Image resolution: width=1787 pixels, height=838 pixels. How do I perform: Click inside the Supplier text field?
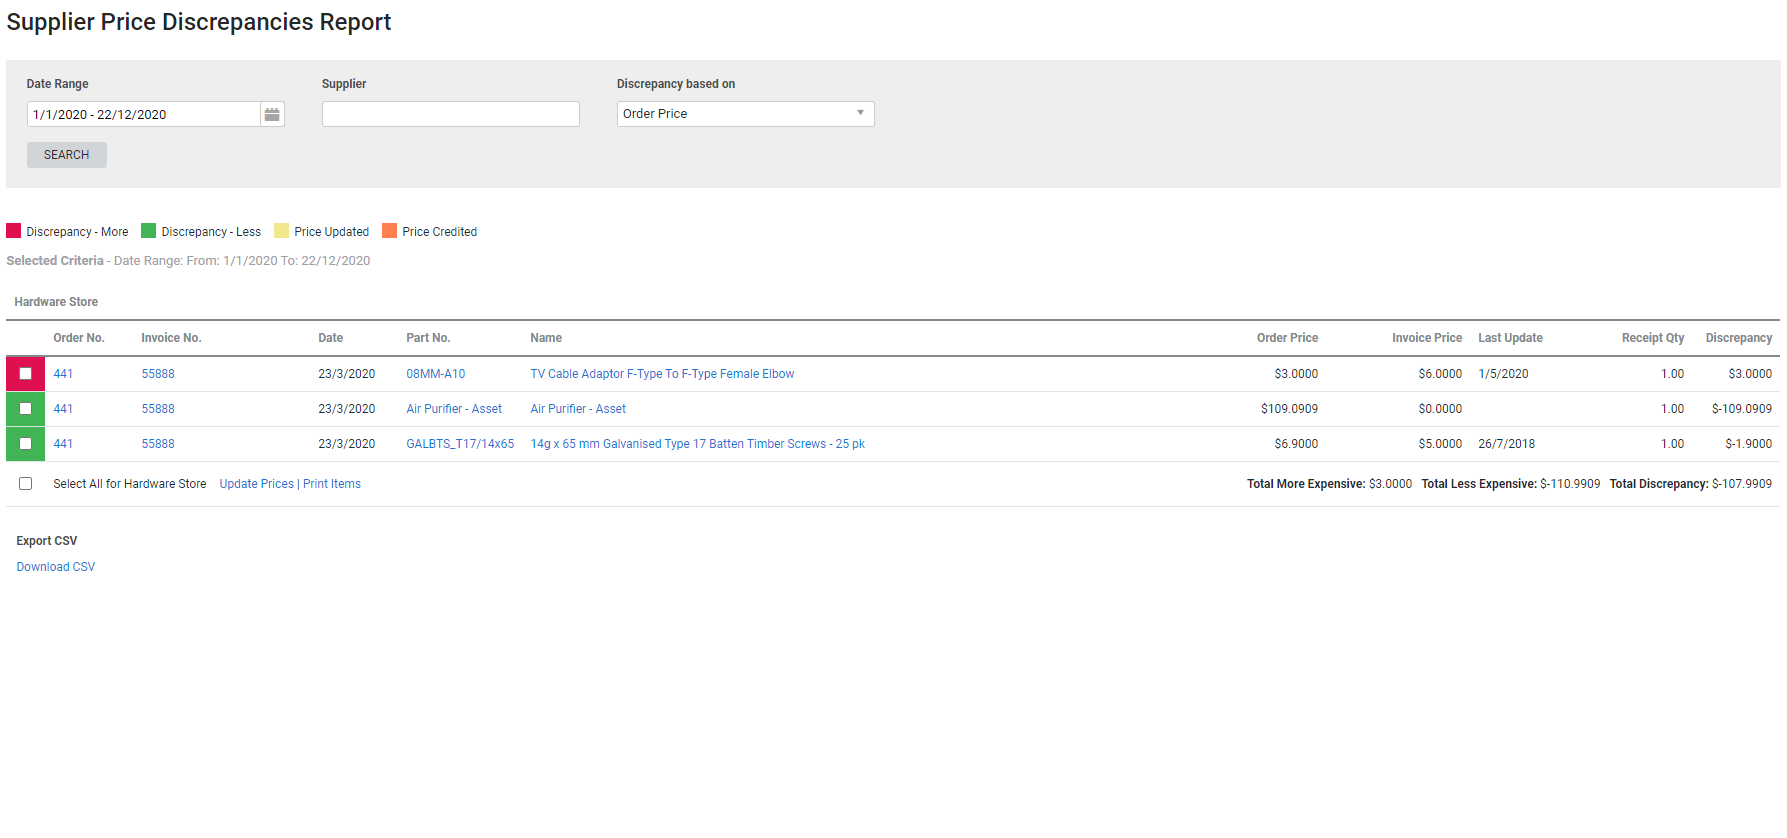click(450, 114)
